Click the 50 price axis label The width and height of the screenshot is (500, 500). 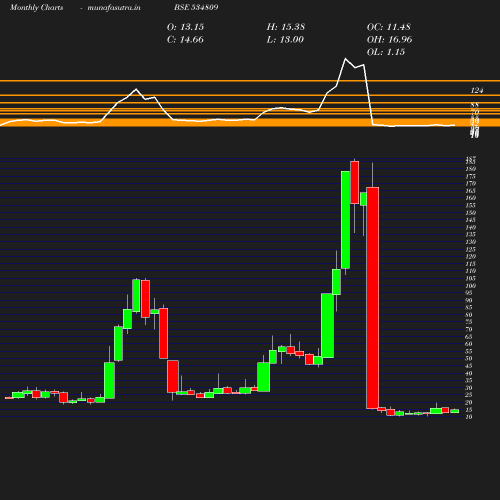[x=469, y=358]
